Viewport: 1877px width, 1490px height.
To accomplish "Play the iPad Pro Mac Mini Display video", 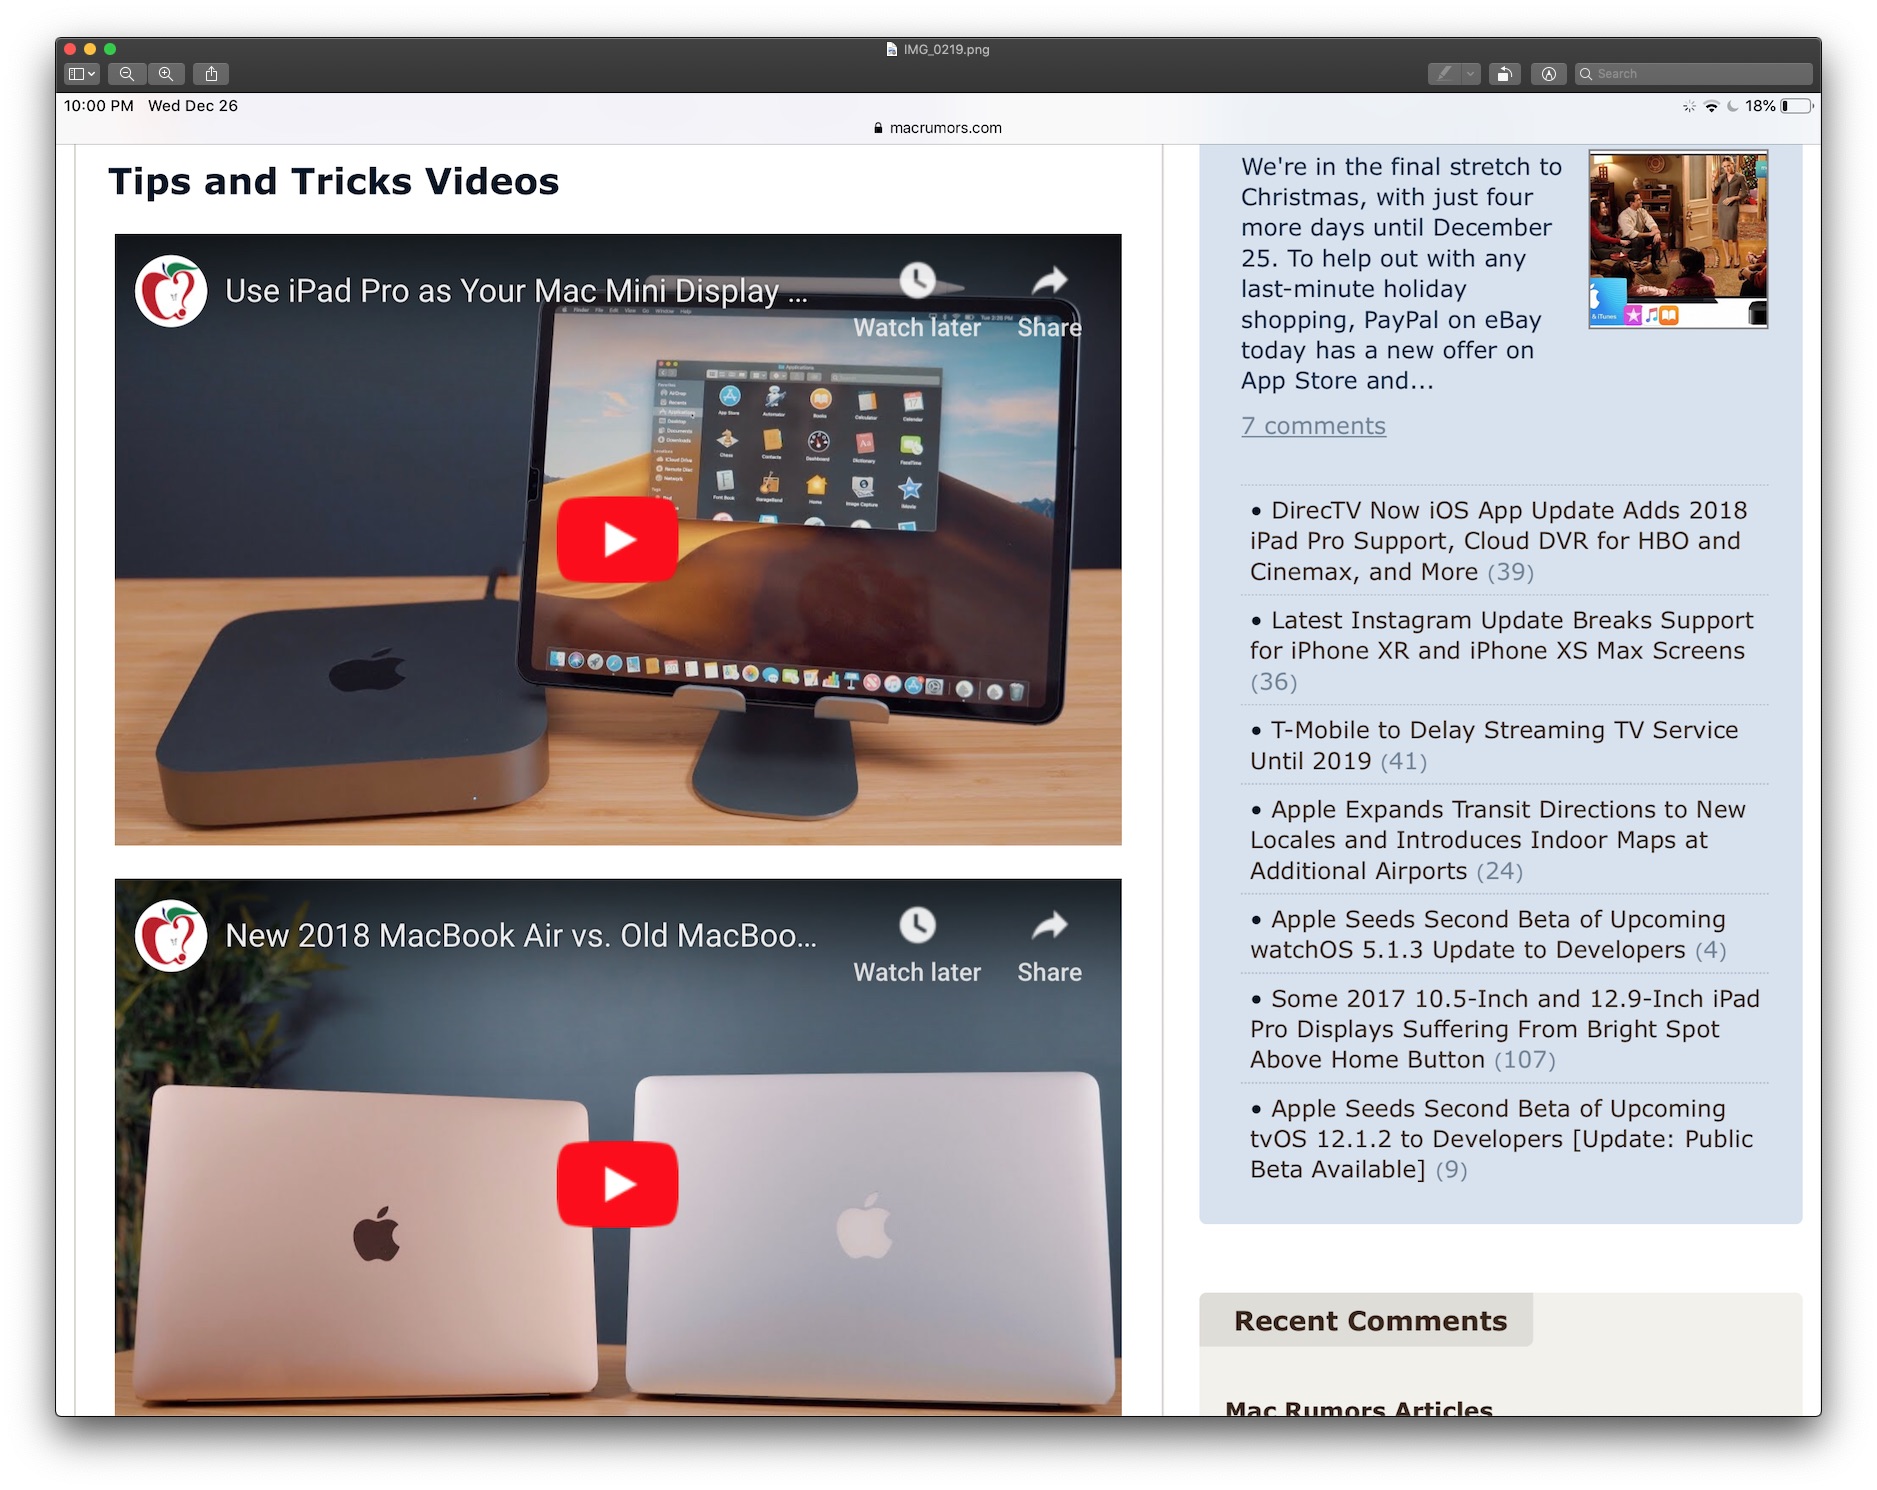I will [618, 539].
